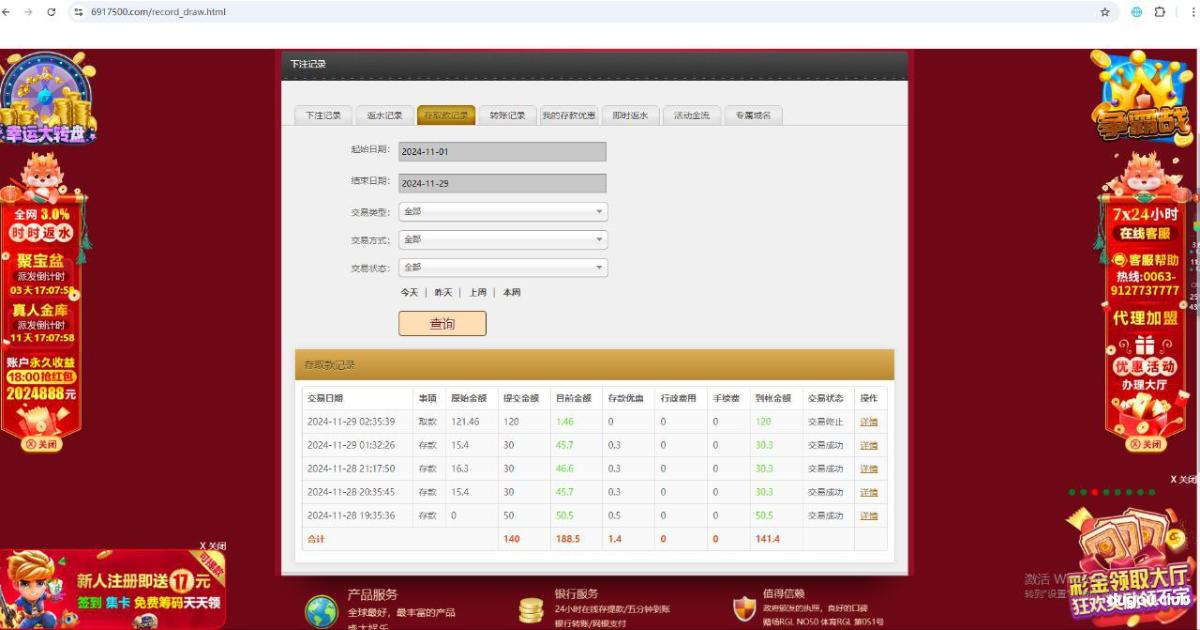Open the 交易状态 dropdown
The width and height of the screenshot is (1200, 630).
pos(503,267)
